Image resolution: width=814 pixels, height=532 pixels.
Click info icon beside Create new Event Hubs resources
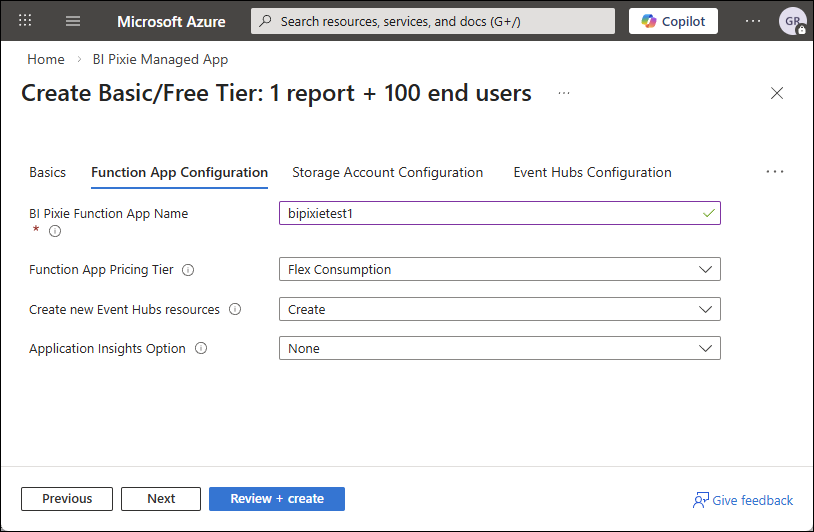click(235, 310)
